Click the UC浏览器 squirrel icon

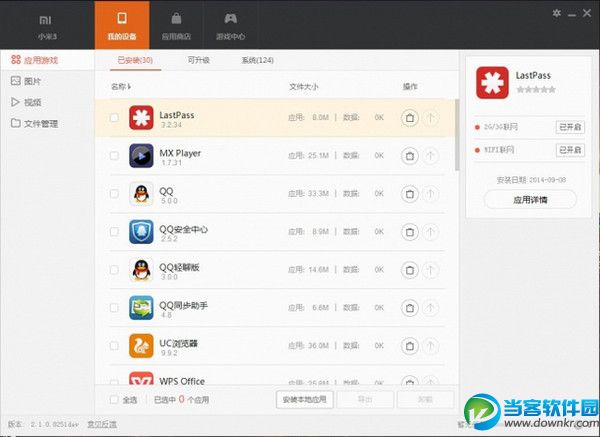[141, 346]
